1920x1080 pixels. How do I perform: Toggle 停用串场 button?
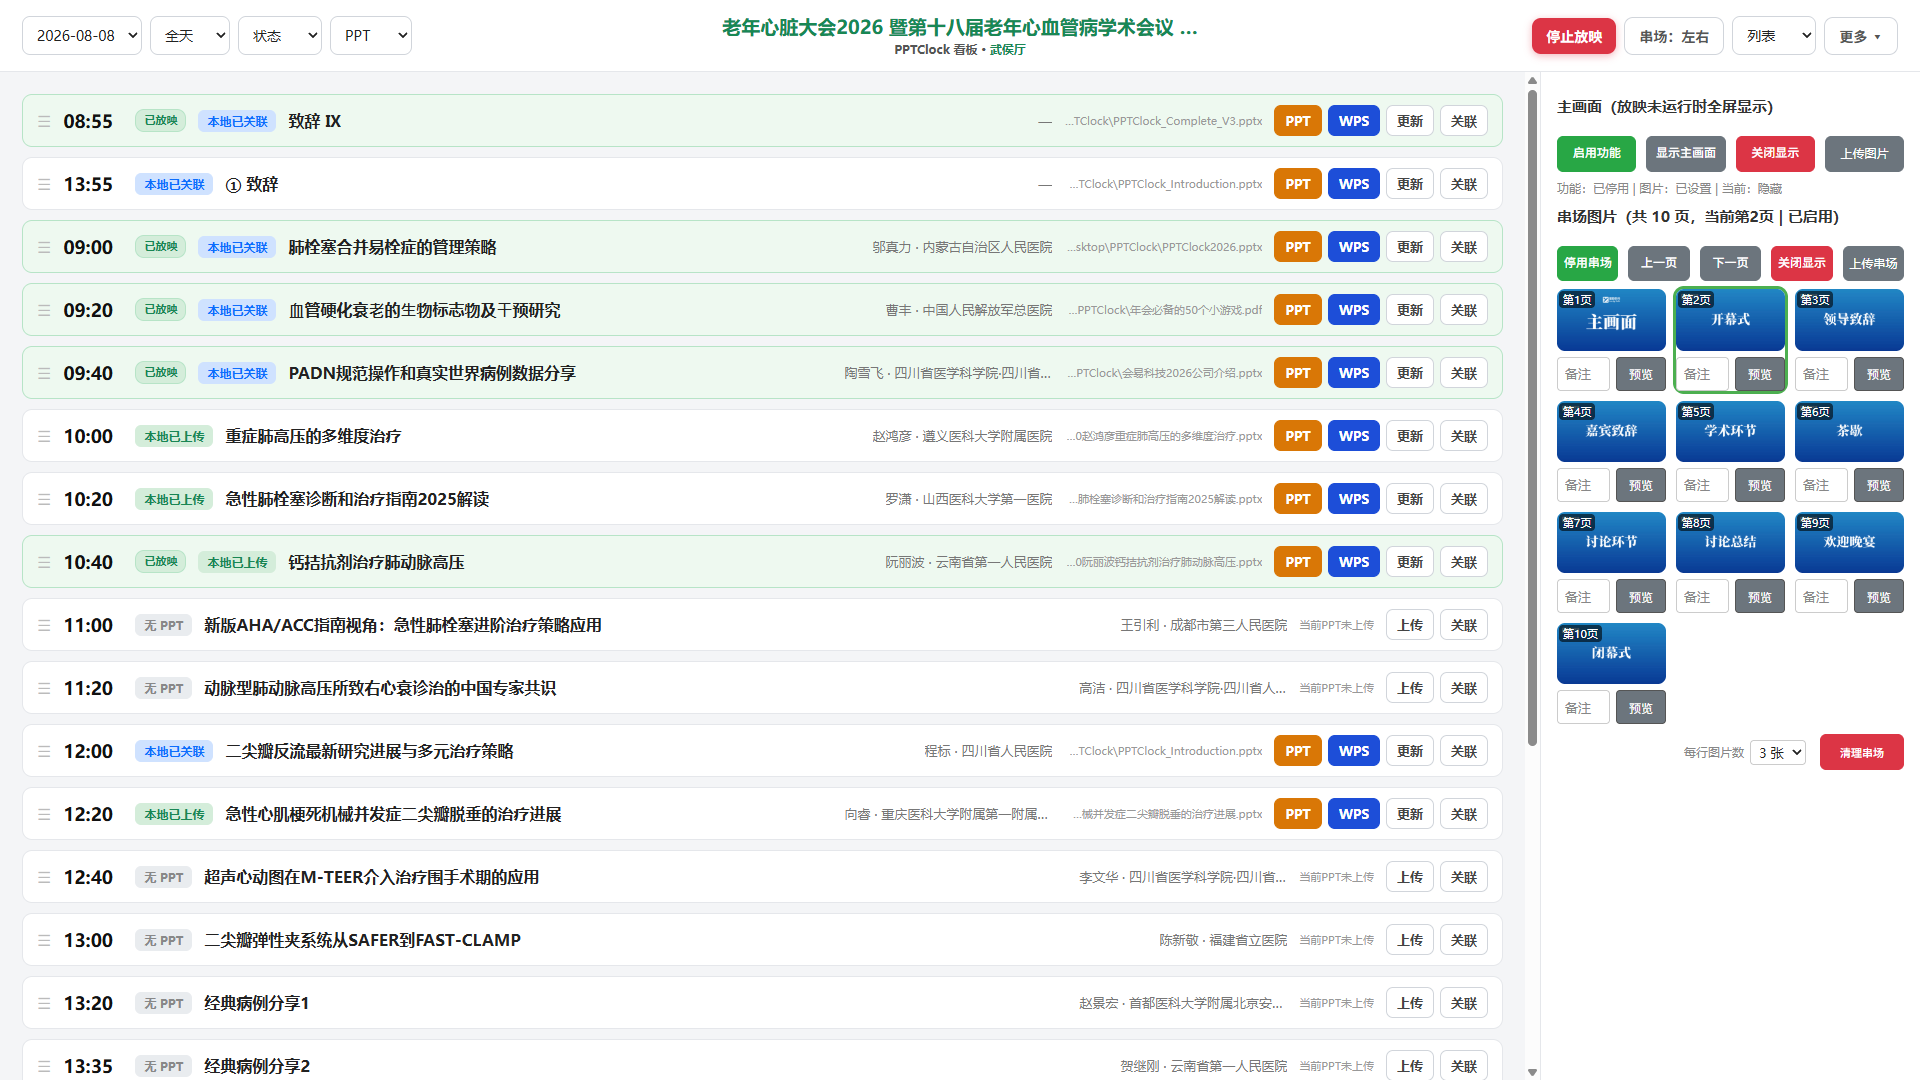pyautogui.click(x=1588, y=263)
